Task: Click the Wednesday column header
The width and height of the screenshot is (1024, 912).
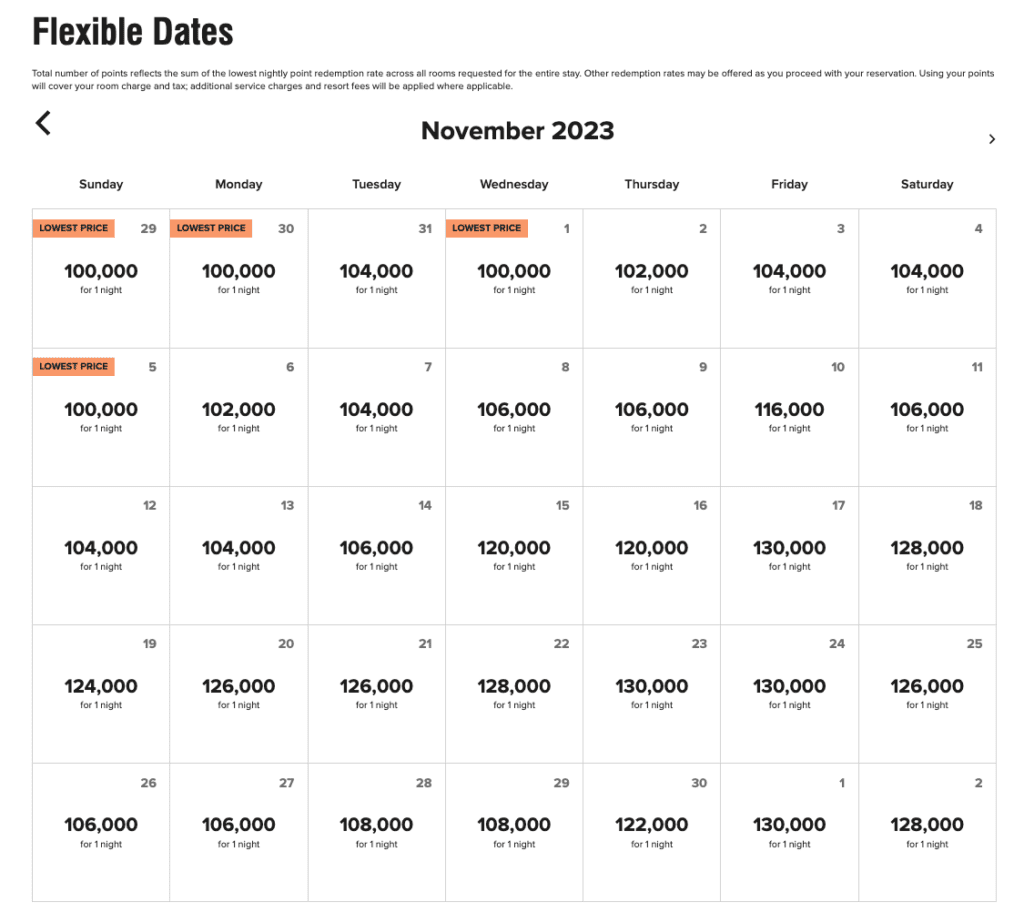Action: tap(513, 184)
